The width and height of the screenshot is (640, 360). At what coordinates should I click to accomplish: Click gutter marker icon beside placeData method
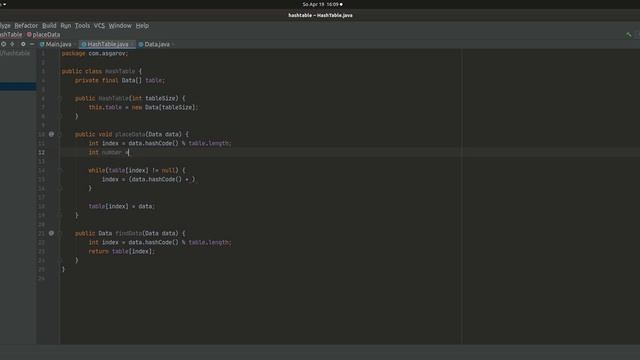tap(51, 134)
